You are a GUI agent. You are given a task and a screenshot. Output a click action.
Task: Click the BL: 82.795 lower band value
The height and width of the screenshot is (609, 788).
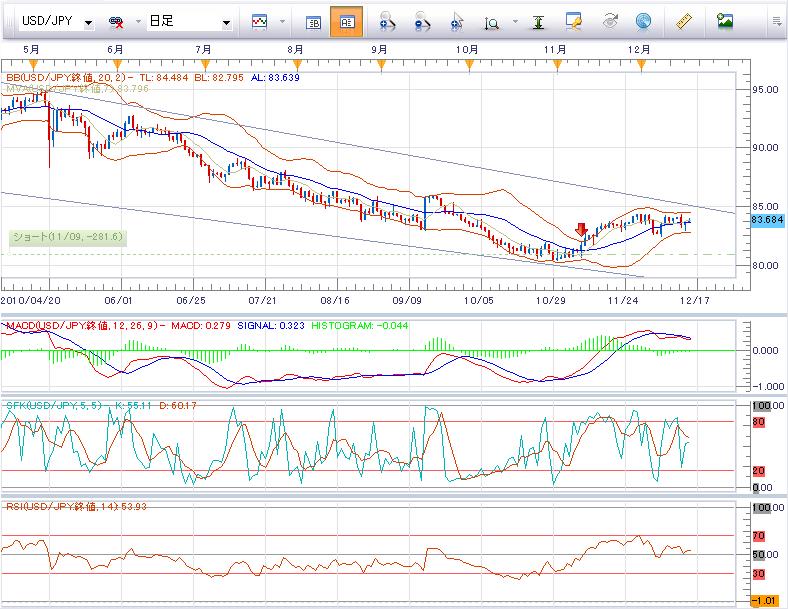click(219, 77)
